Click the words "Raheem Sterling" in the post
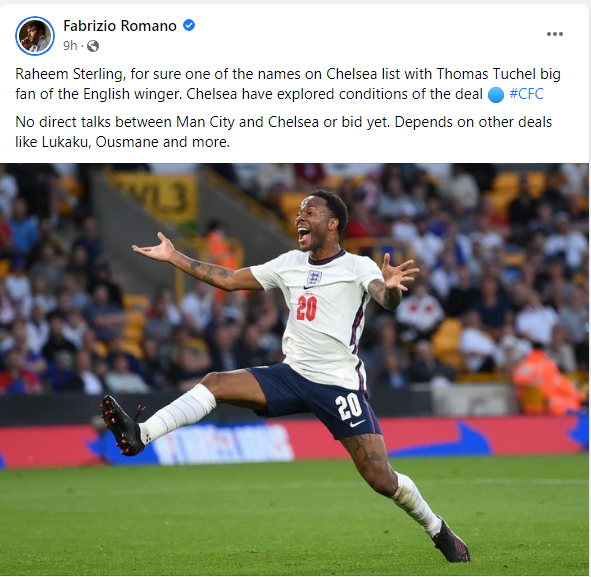Screen dimensions: 591x577 tap(69, 74)
